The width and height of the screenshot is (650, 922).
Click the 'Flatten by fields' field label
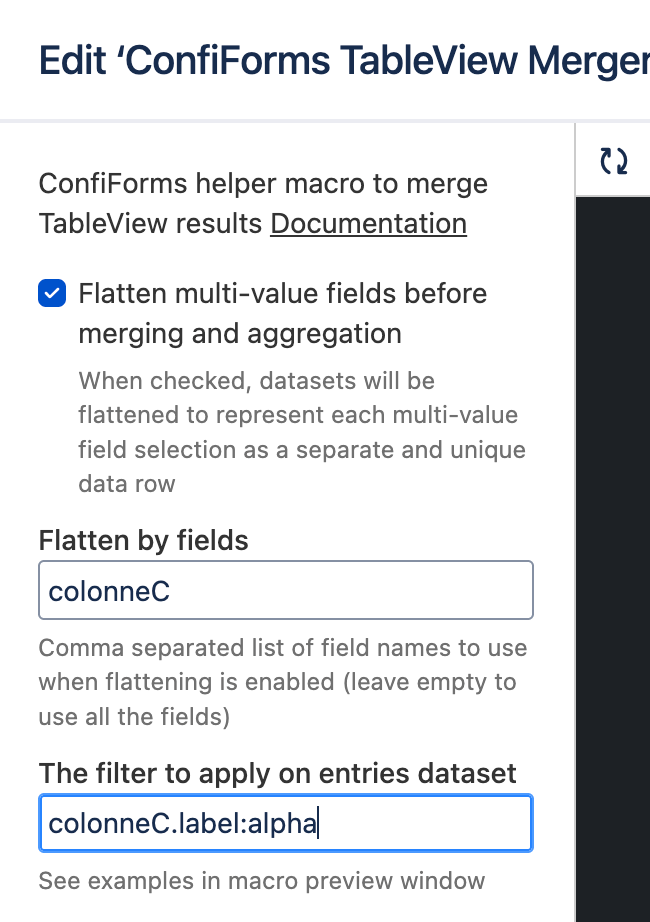pyautogui.click(x=143, y=541)
